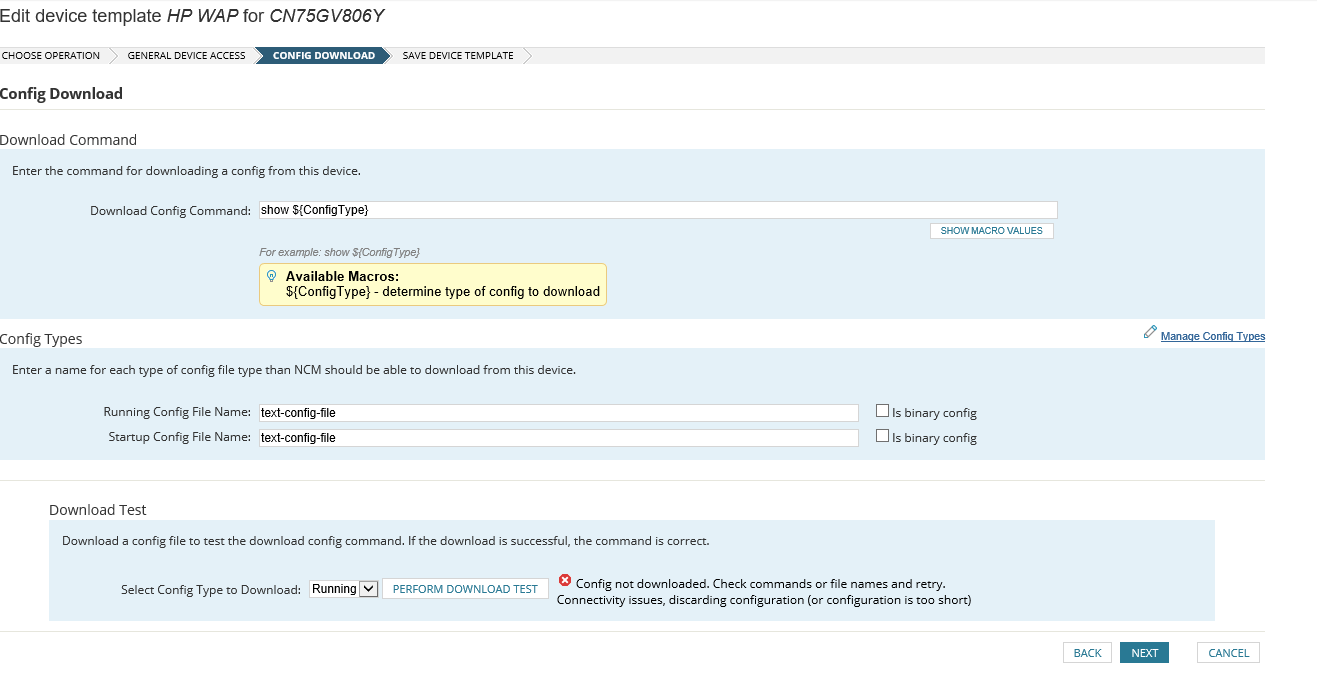Jump to Save Device Template step
This screenshot has width=1317, height=673.
pos(458,56)
